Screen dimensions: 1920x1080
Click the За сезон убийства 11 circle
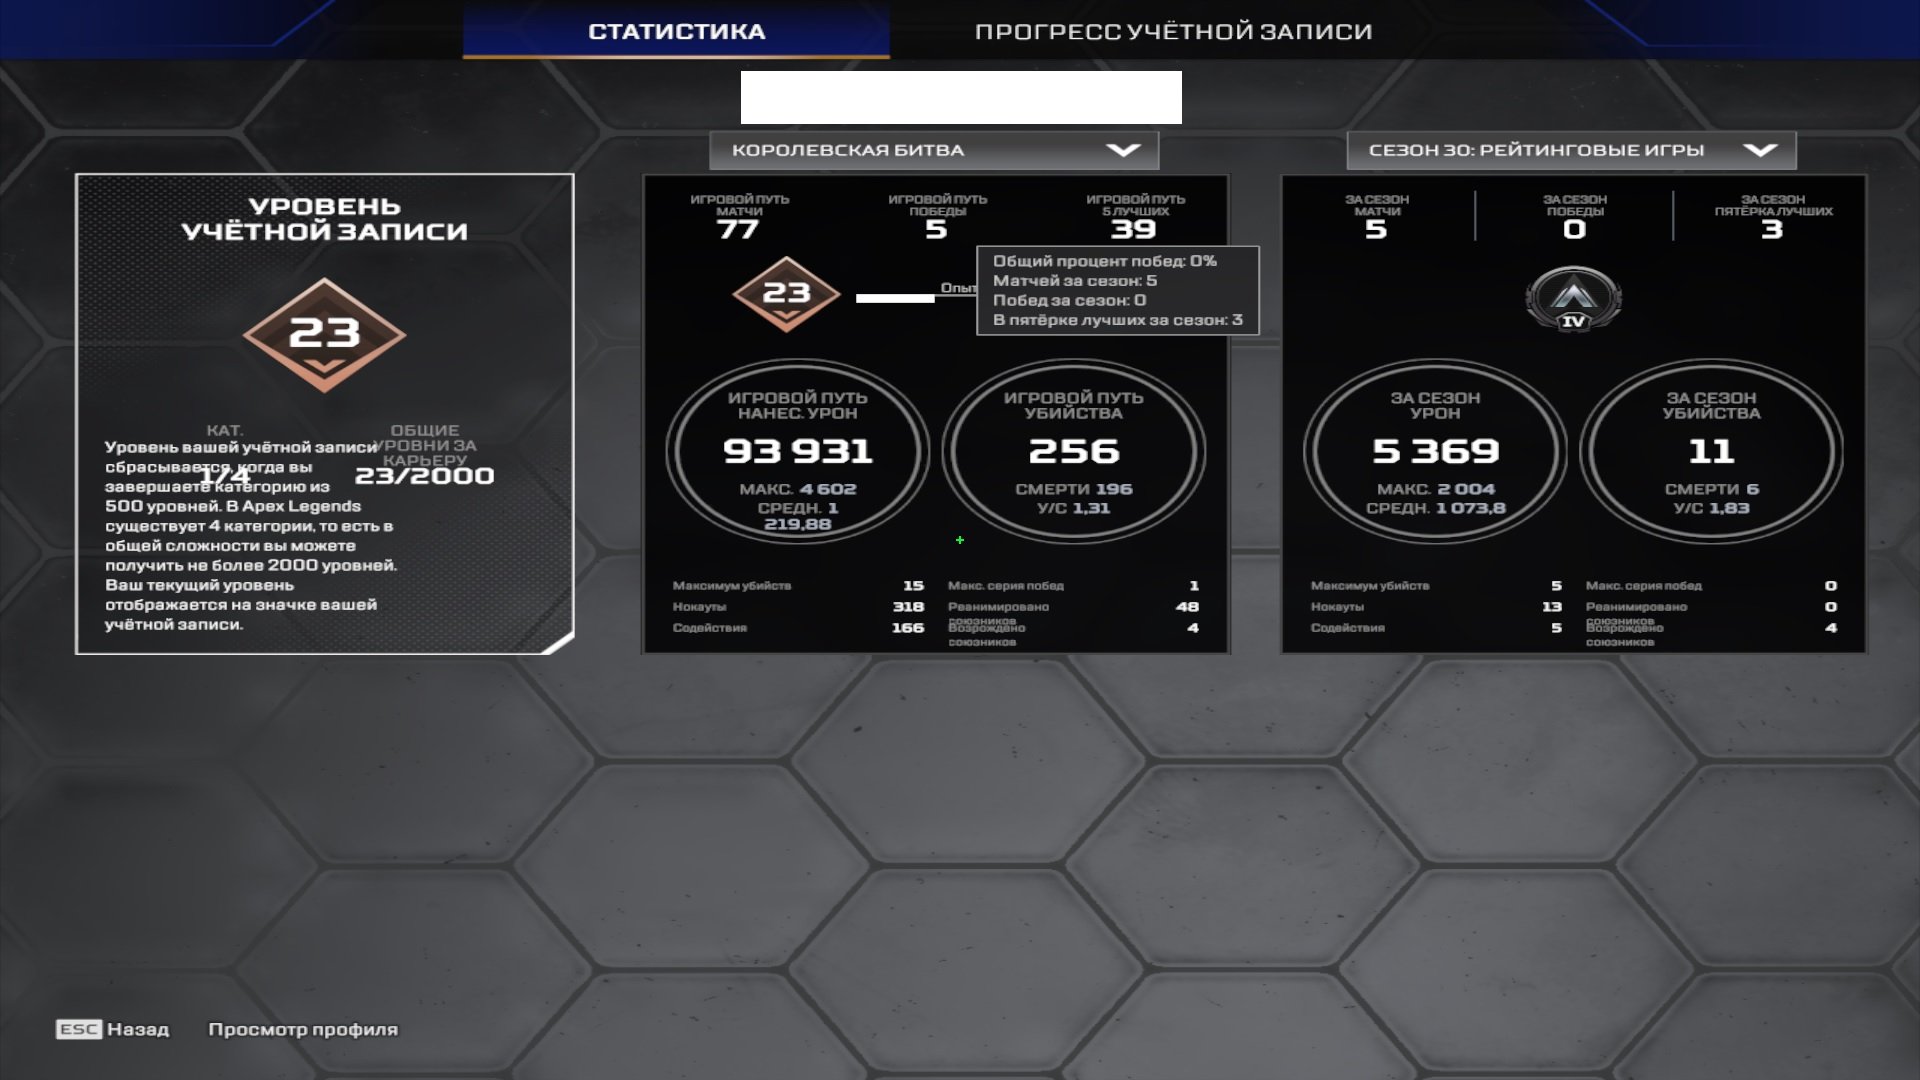pyautogui.click(x=1711, y=451)
